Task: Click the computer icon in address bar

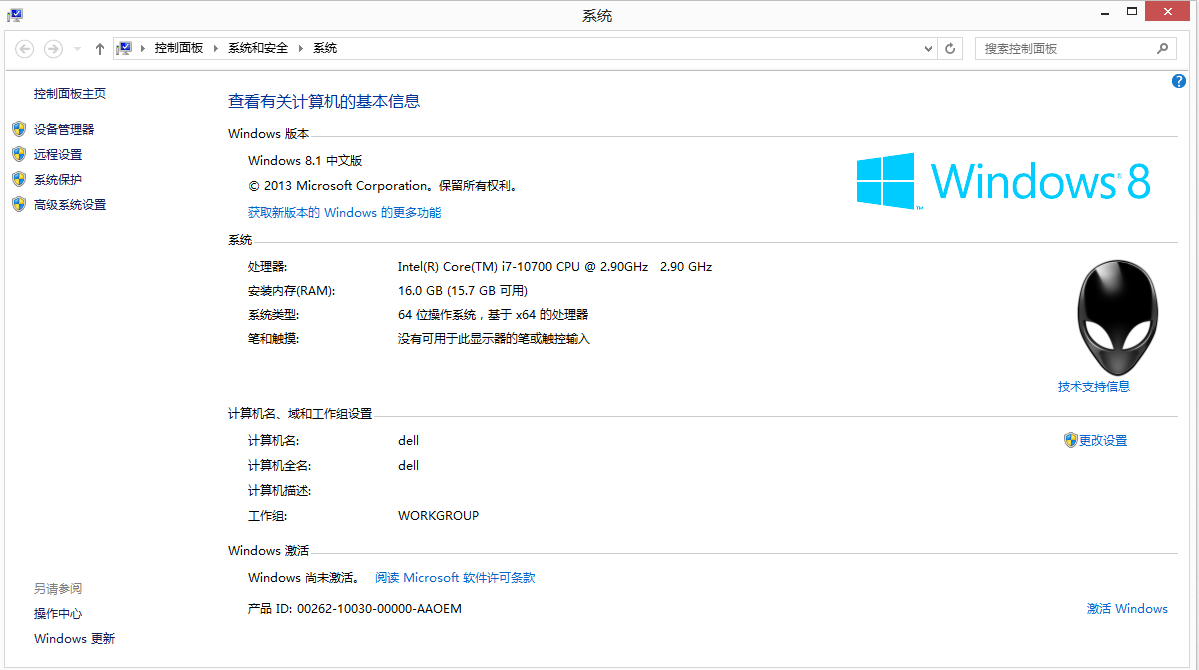Action: point(124,48)
